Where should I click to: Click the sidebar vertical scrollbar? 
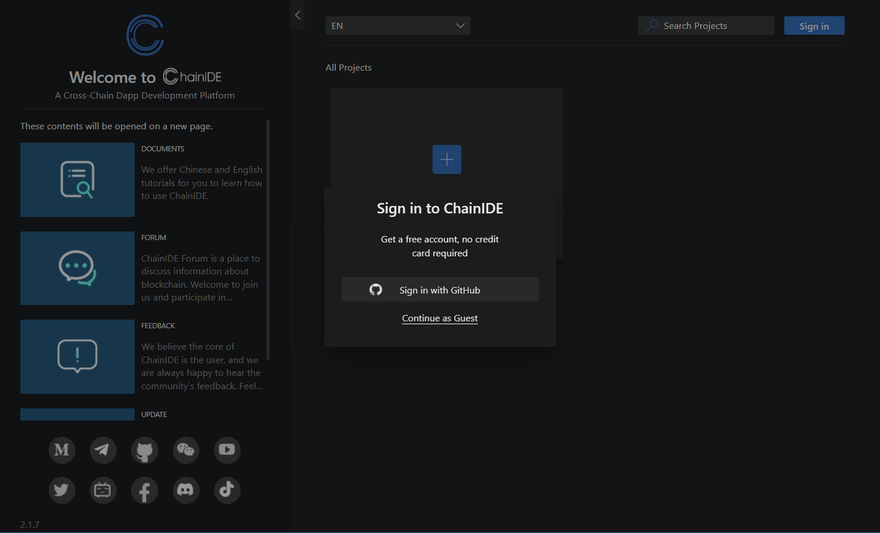click(x=268, y=239)
